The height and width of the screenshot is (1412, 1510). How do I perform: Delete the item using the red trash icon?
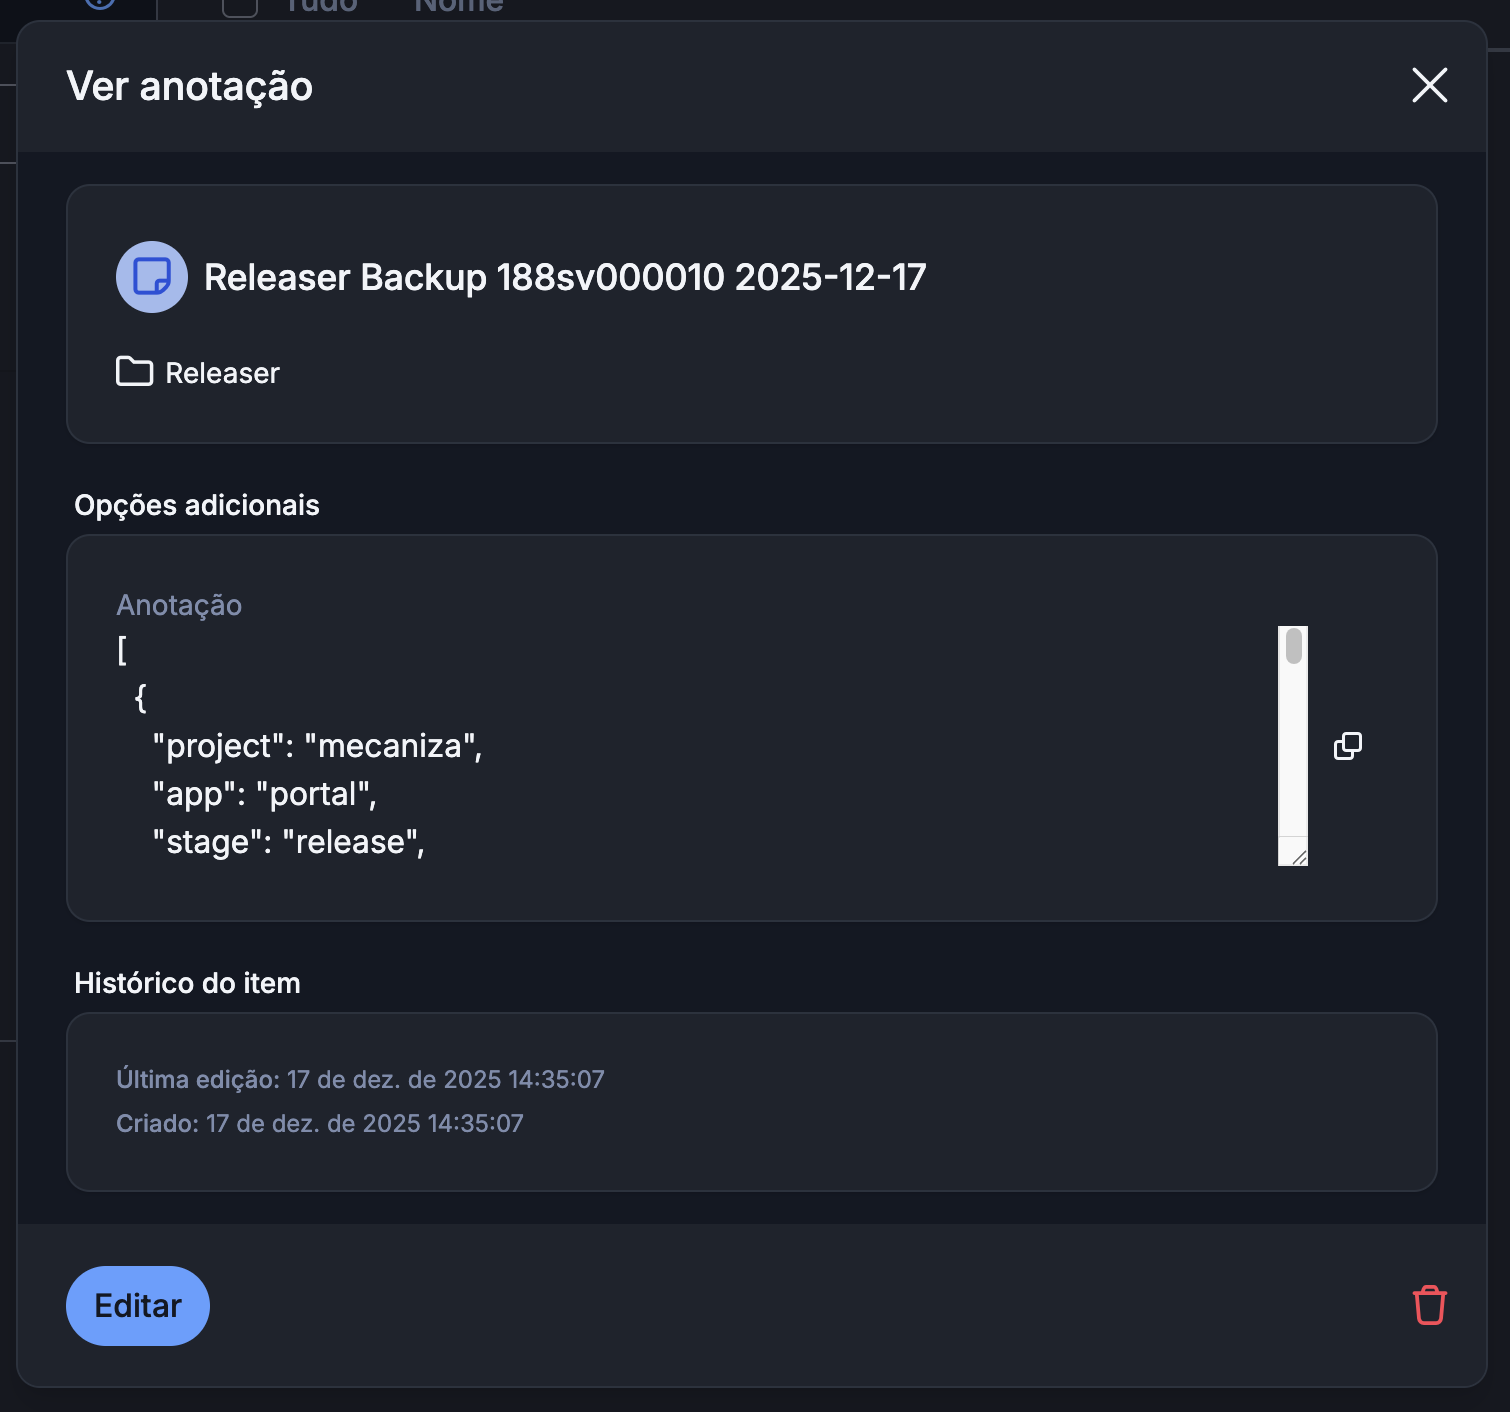tap(1428, 1305)
